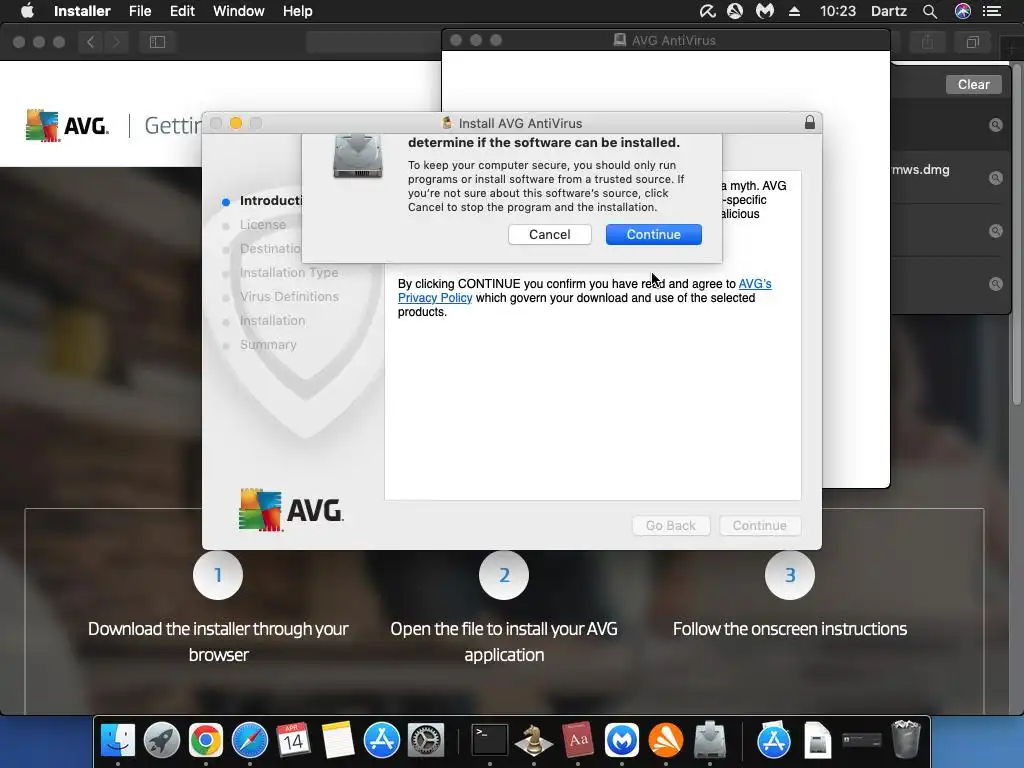This screenshot has height=768, width=1024.
Task: Click the Safari window vertical scrollbar
Action: click(1017, 235)
